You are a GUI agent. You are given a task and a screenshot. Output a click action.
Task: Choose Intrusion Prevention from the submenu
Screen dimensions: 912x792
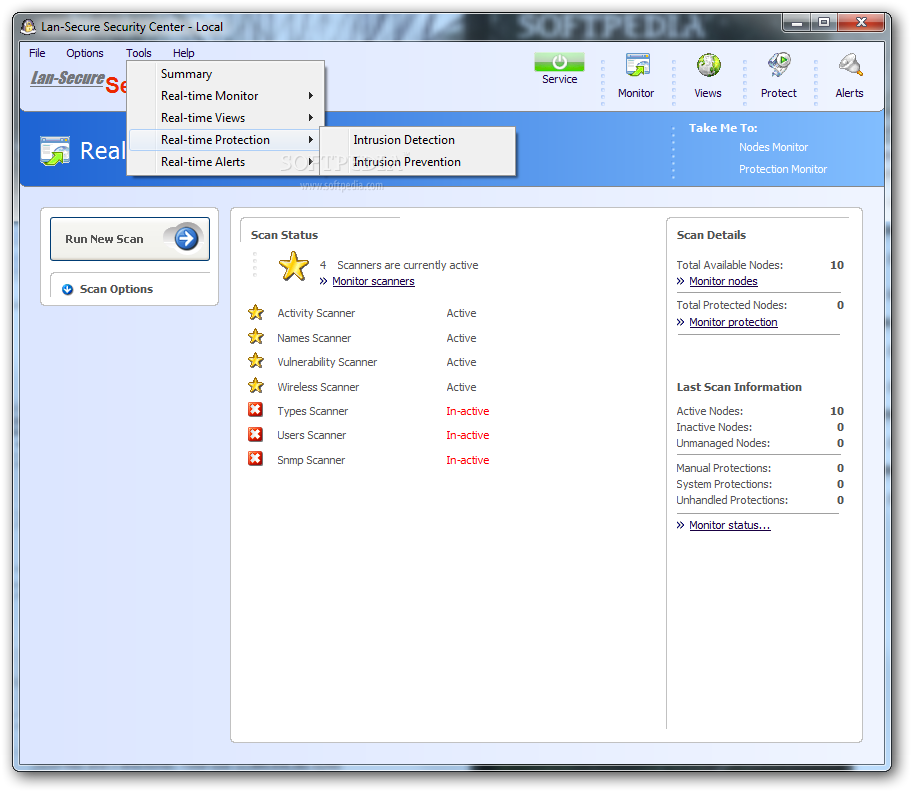[x=417, y=162]
